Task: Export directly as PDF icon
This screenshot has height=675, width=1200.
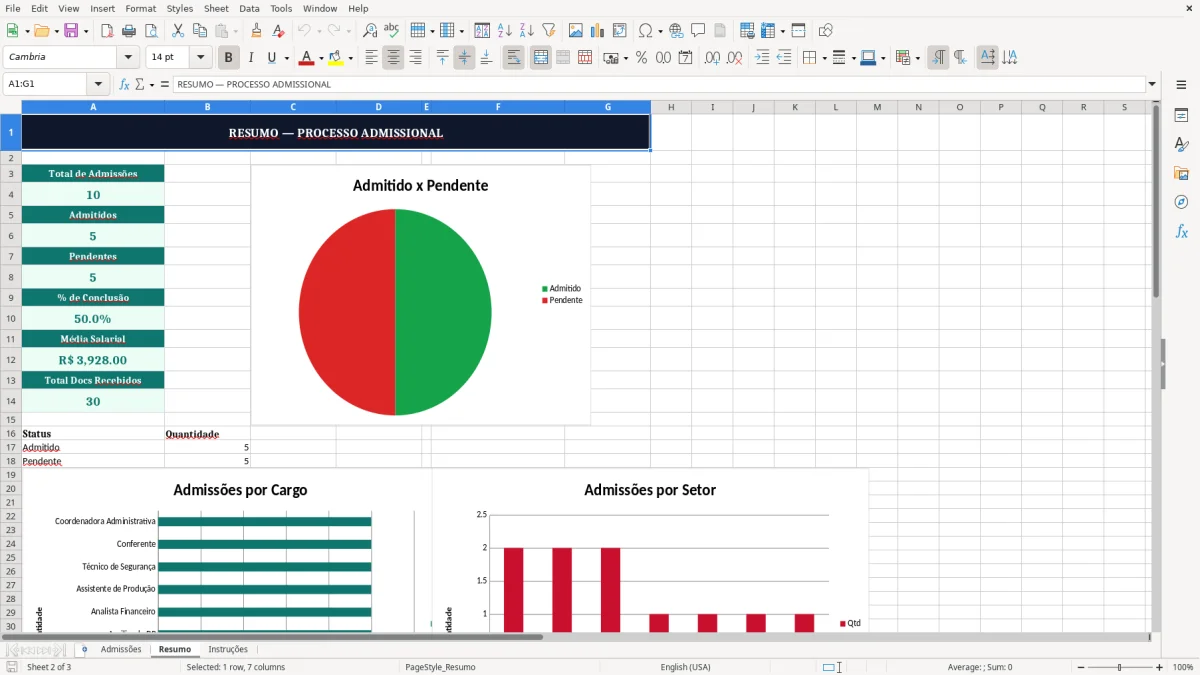Action: pyautogui.click(x=107, y=31)
